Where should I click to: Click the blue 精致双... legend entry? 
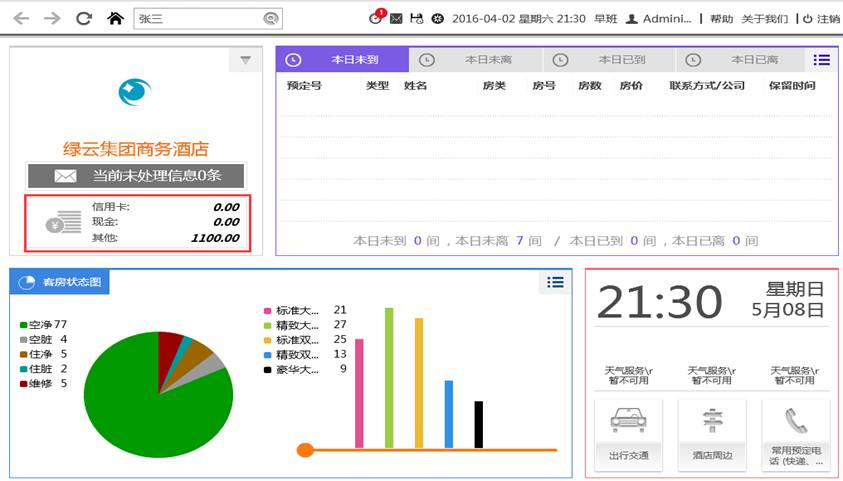coord(305,354)
